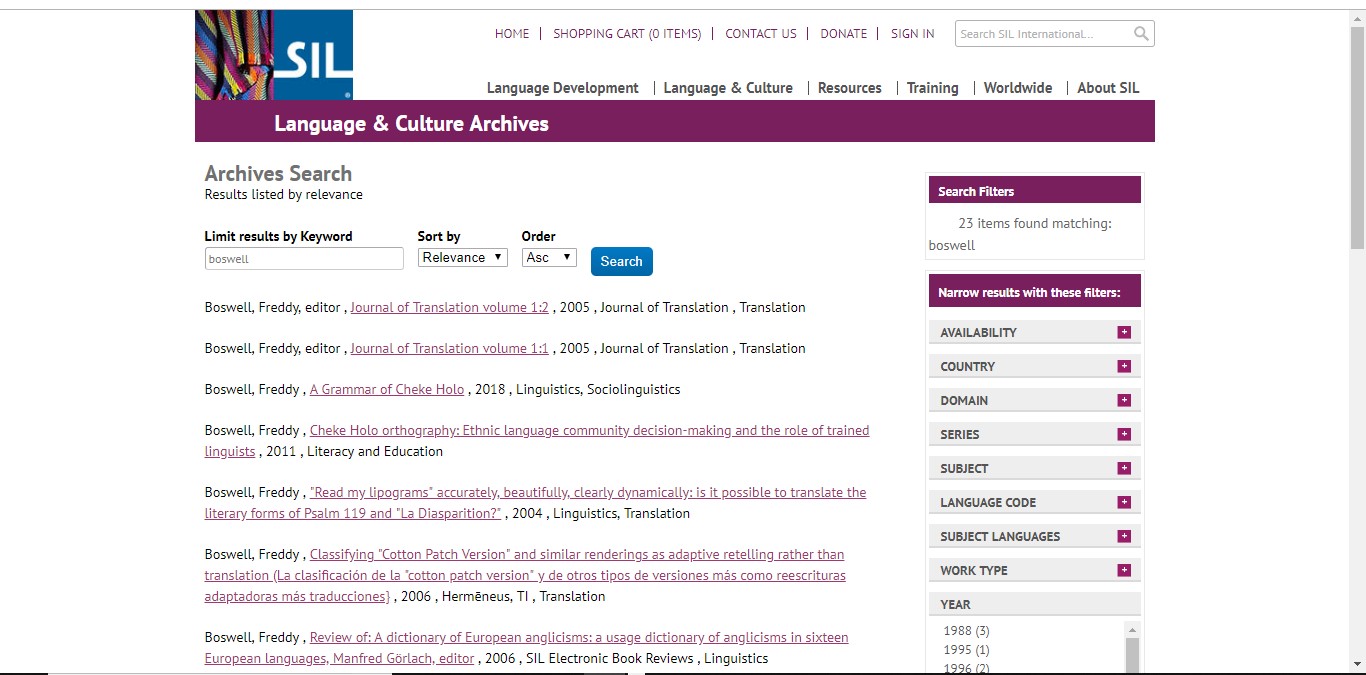This screenshot has width=1366, height=675.
Task: Open Language Development menu
Action: pos(562,88)
